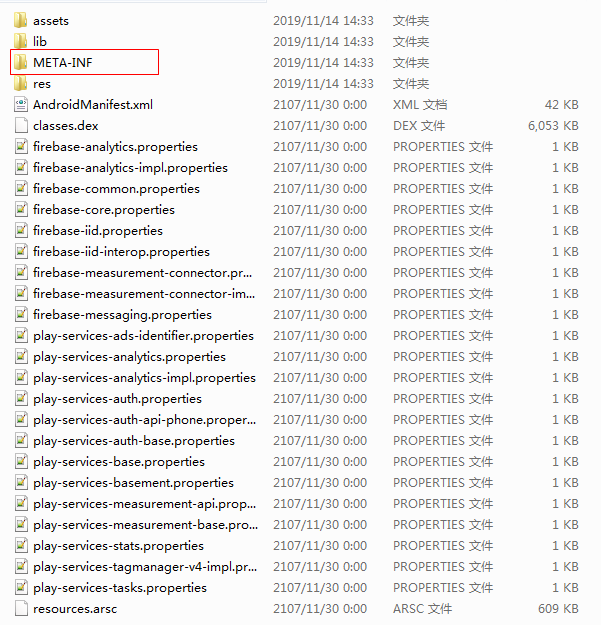Viewport: 601px width, 625px height.
Task: Select 'play-services-tasks.properties' file name
Action: 120,588
